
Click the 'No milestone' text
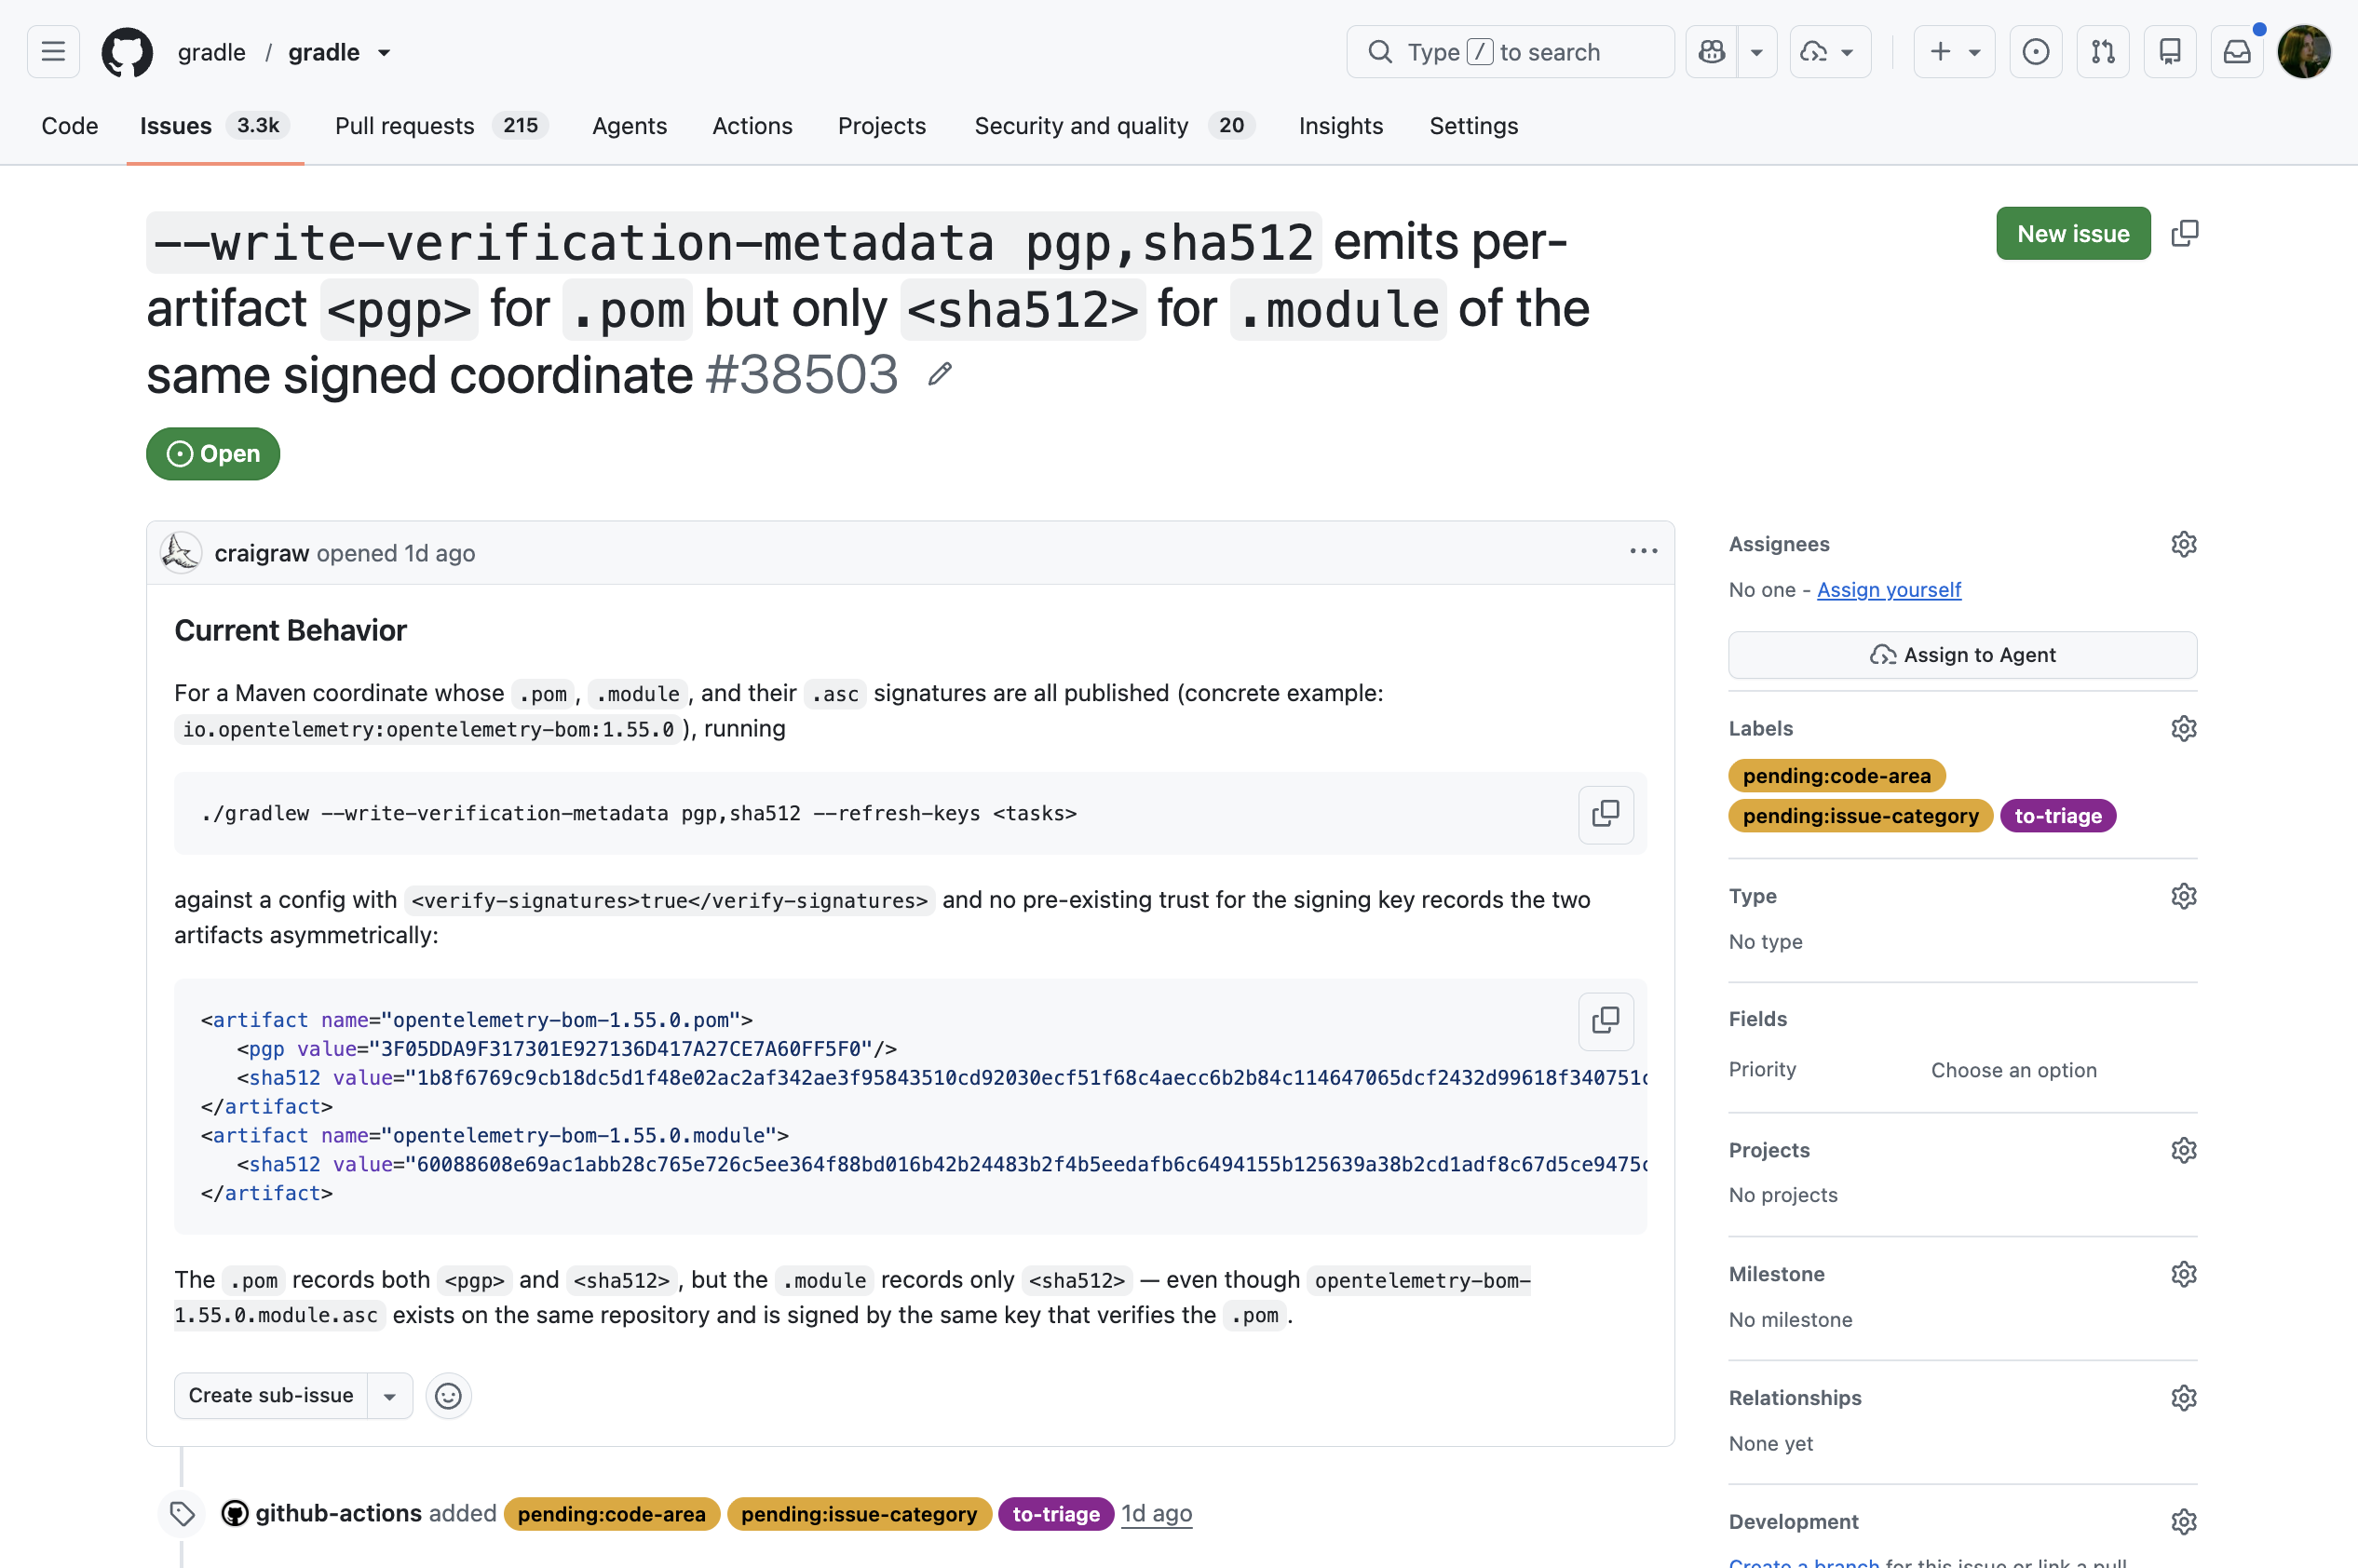1790,1320
